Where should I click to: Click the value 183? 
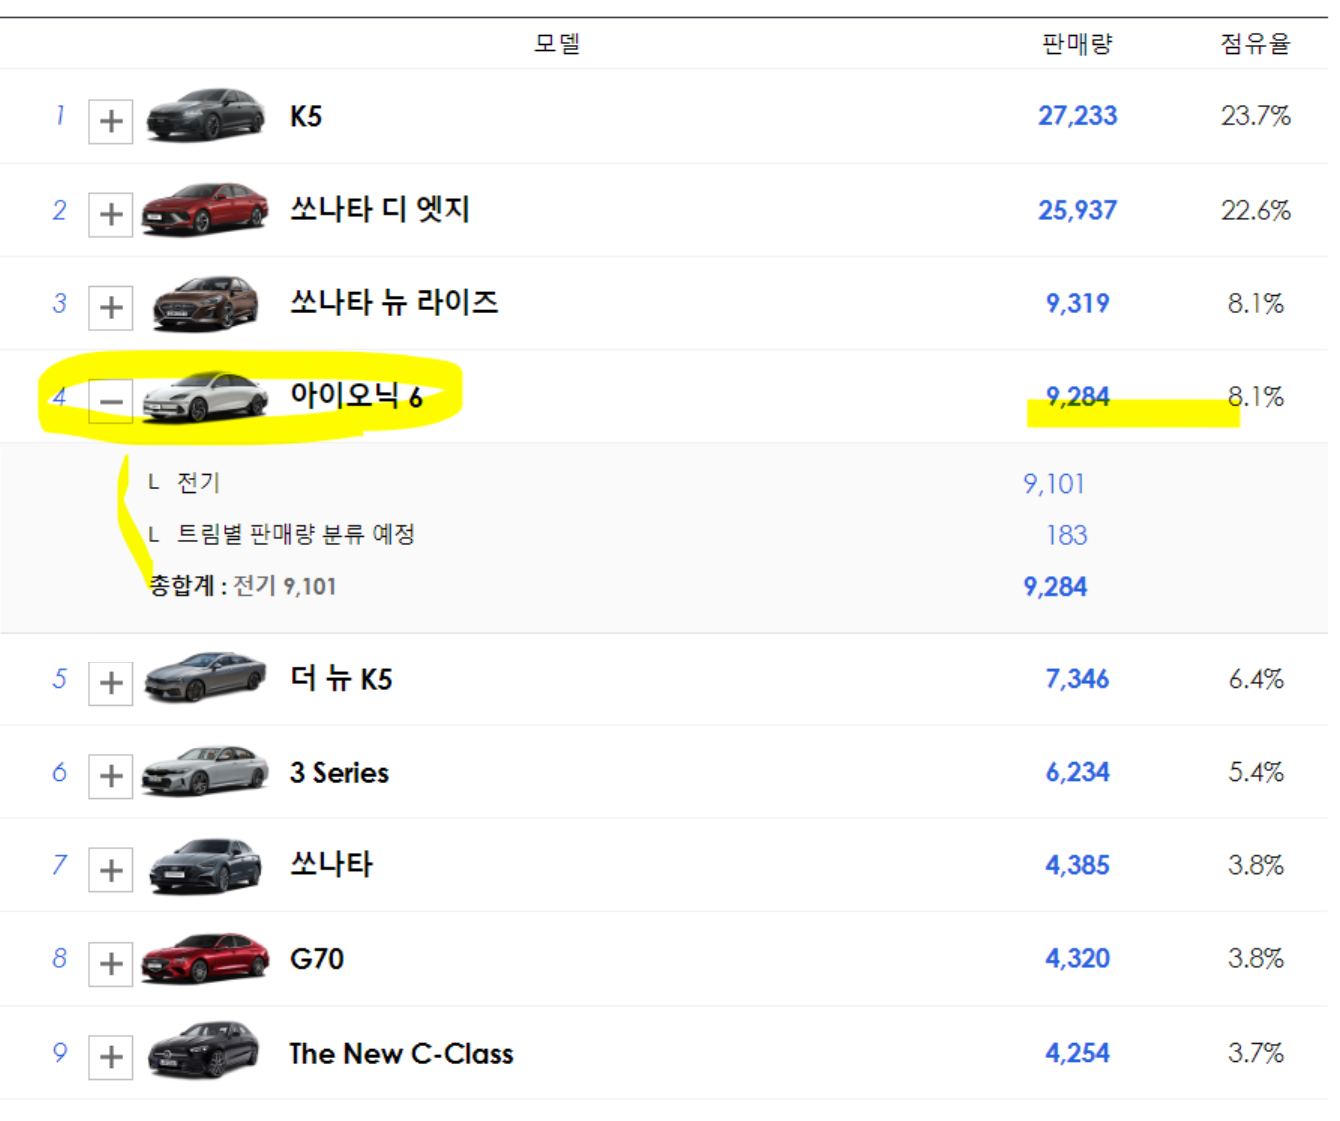coord(1067,536)
